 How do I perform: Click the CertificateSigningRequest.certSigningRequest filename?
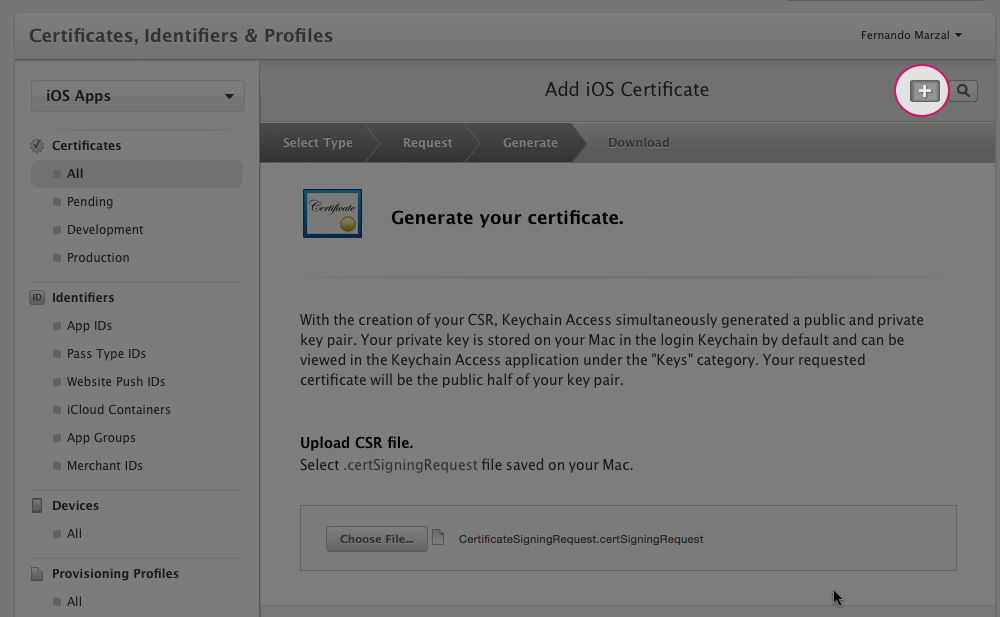click(x=581, y=539)
